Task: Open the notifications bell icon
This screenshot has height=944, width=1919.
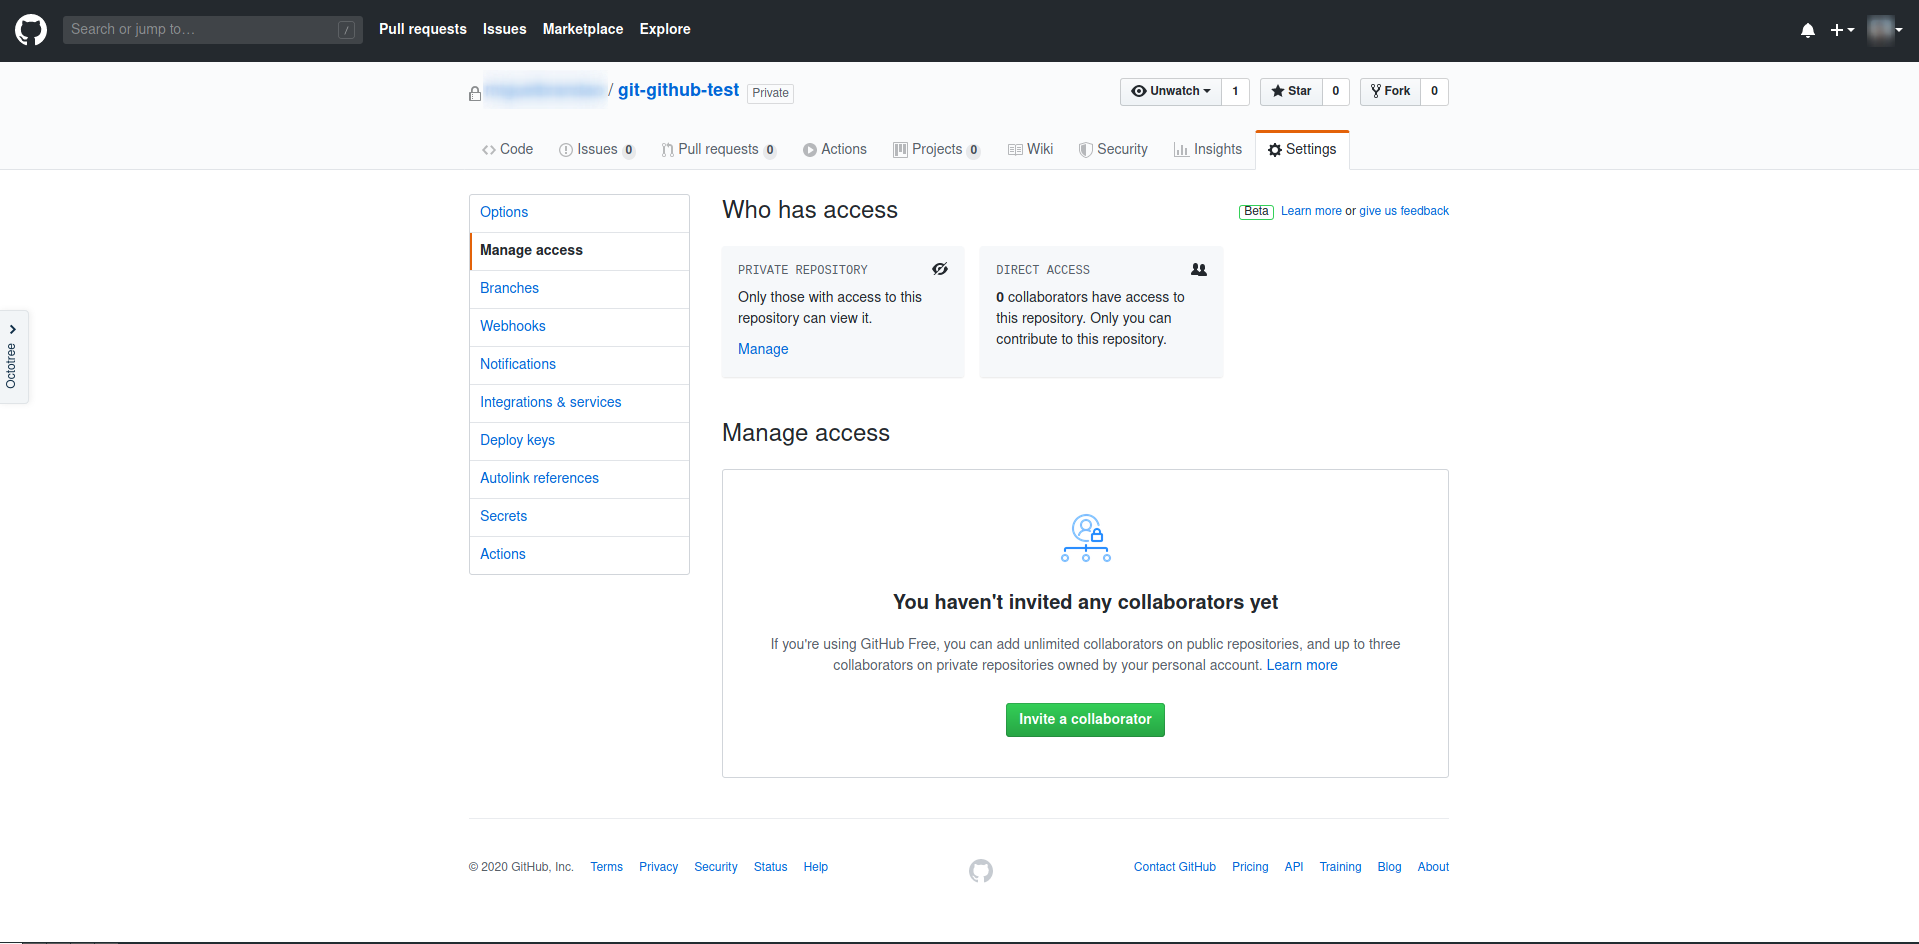Action: click(1808, 30)
